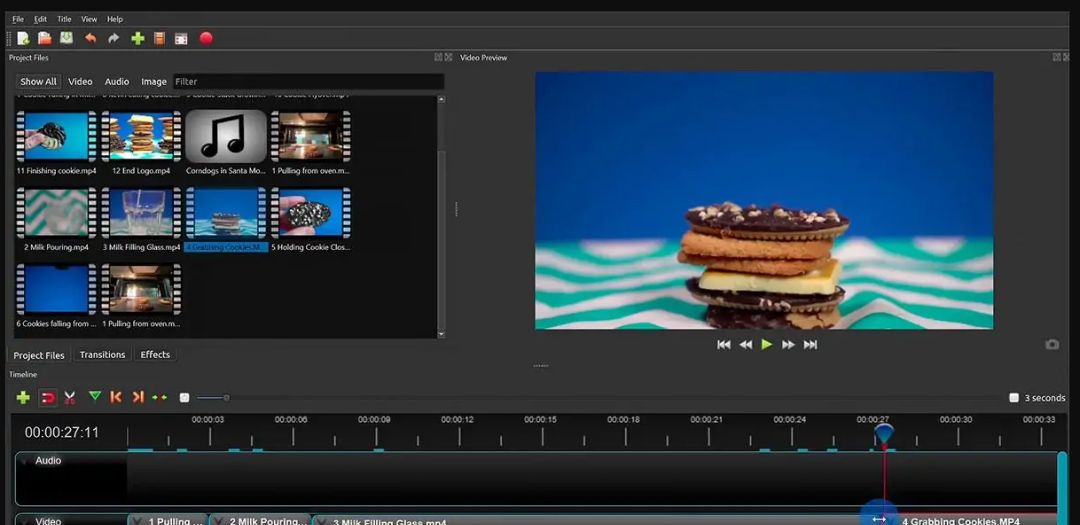This screenshot has width=1080, height=525.
Task: Close the Project Files panel
Action: pos(448,57)
